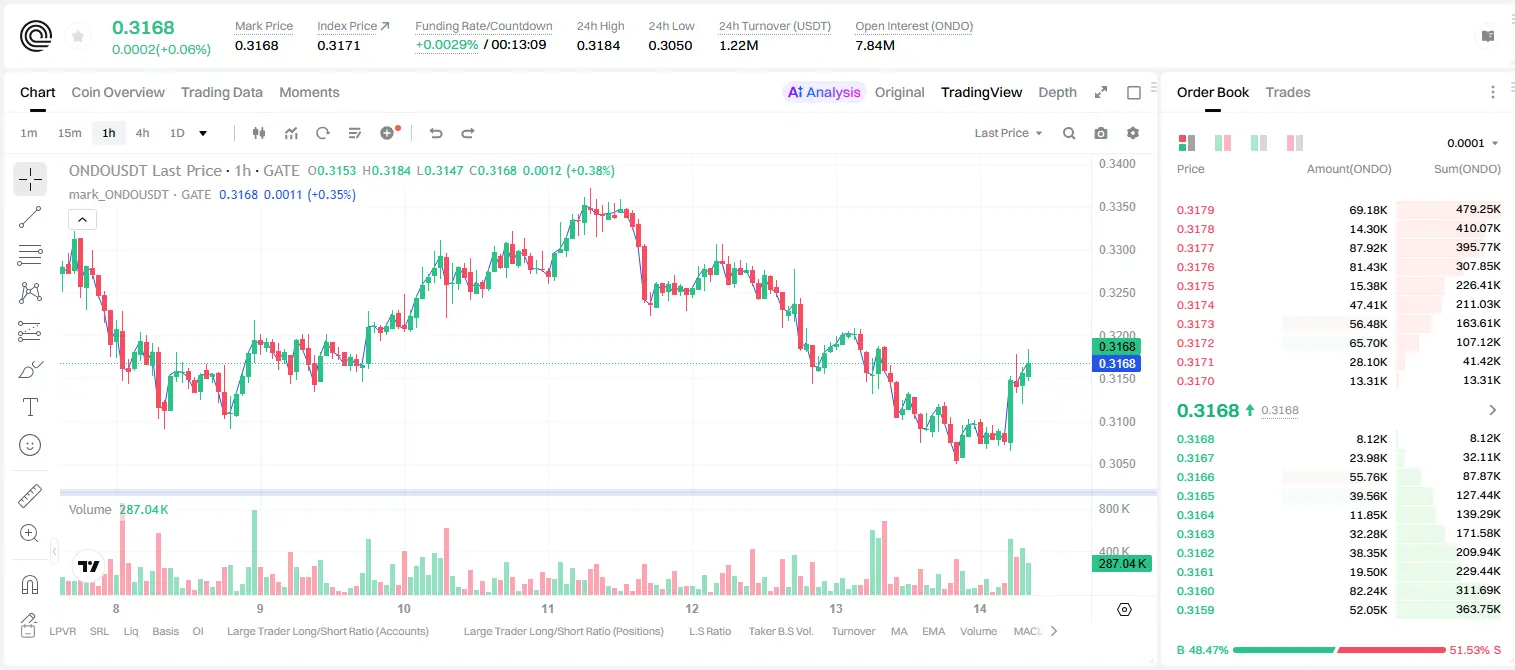
Task: Select the 0.3173 sell price row
Action: coord(1338,324)
